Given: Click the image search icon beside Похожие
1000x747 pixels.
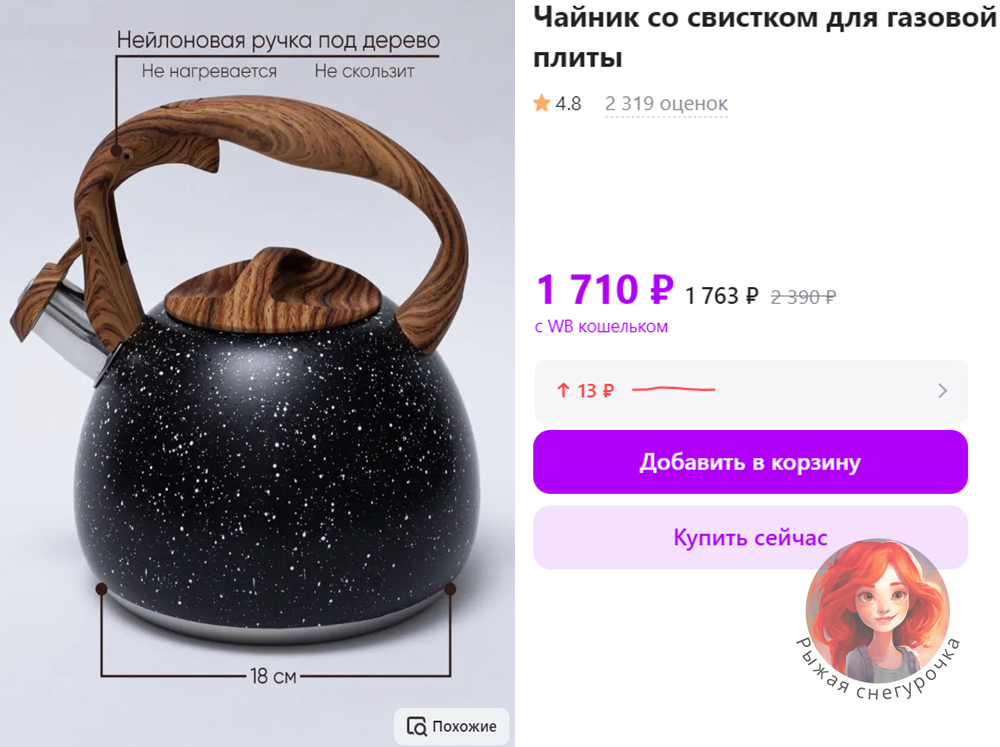Looking at the screenshot, I should point(416,726).
